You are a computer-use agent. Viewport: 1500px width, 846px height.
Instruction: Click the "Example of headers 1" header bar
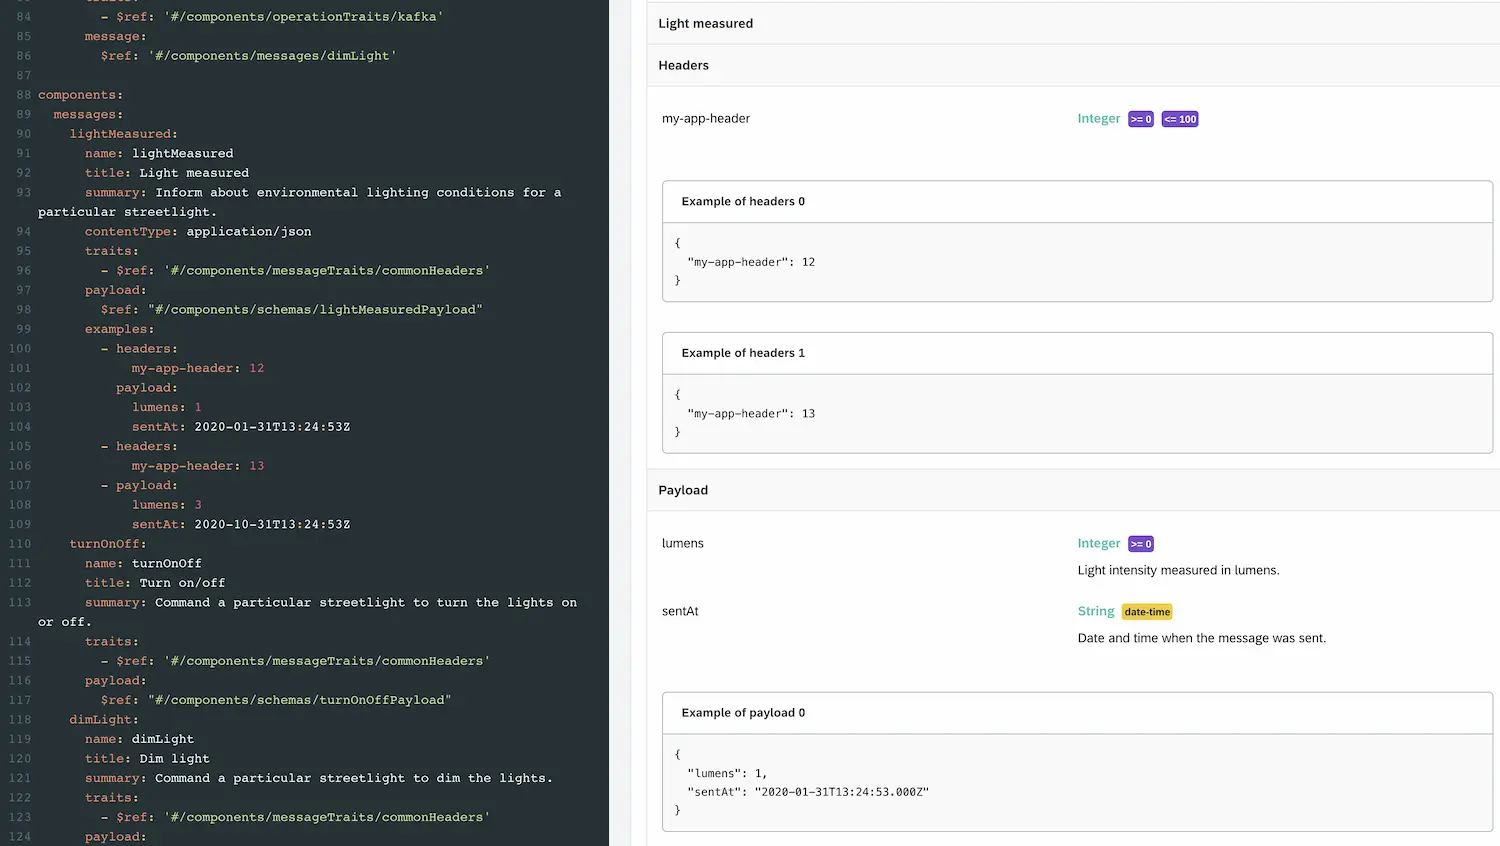(742, 352)
